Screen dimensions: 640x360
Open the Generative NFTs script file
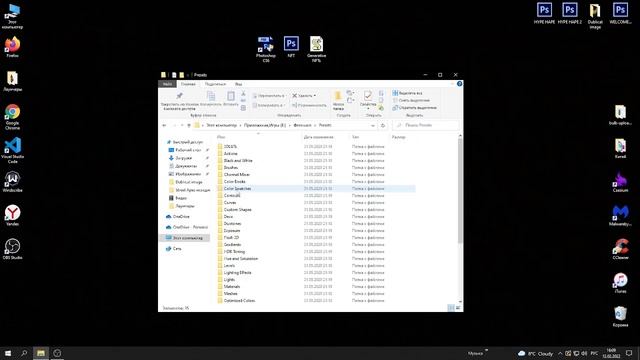click(x=316, y=49)
